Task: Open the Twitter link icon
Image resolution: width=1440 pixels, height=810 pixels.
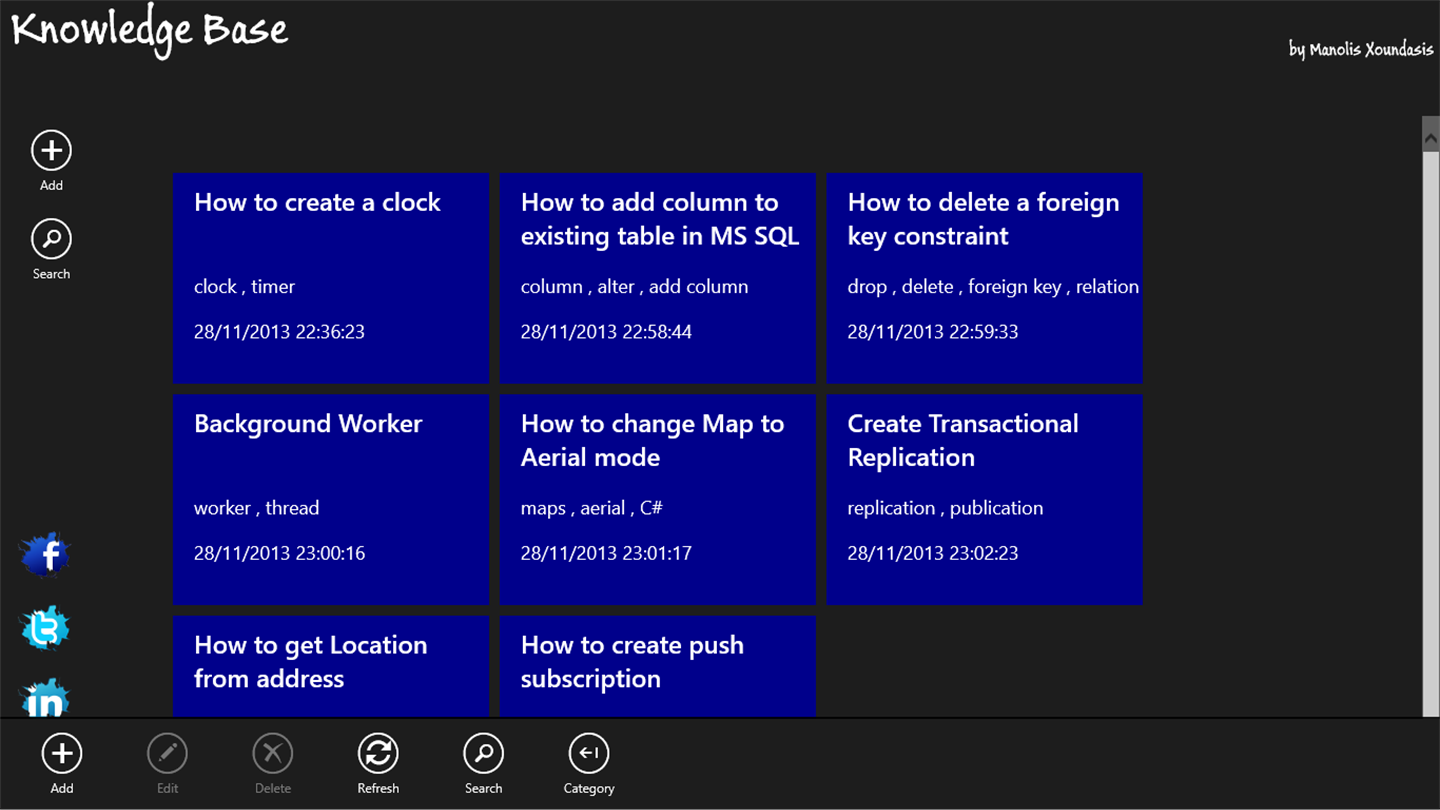Action: (45, 628)
